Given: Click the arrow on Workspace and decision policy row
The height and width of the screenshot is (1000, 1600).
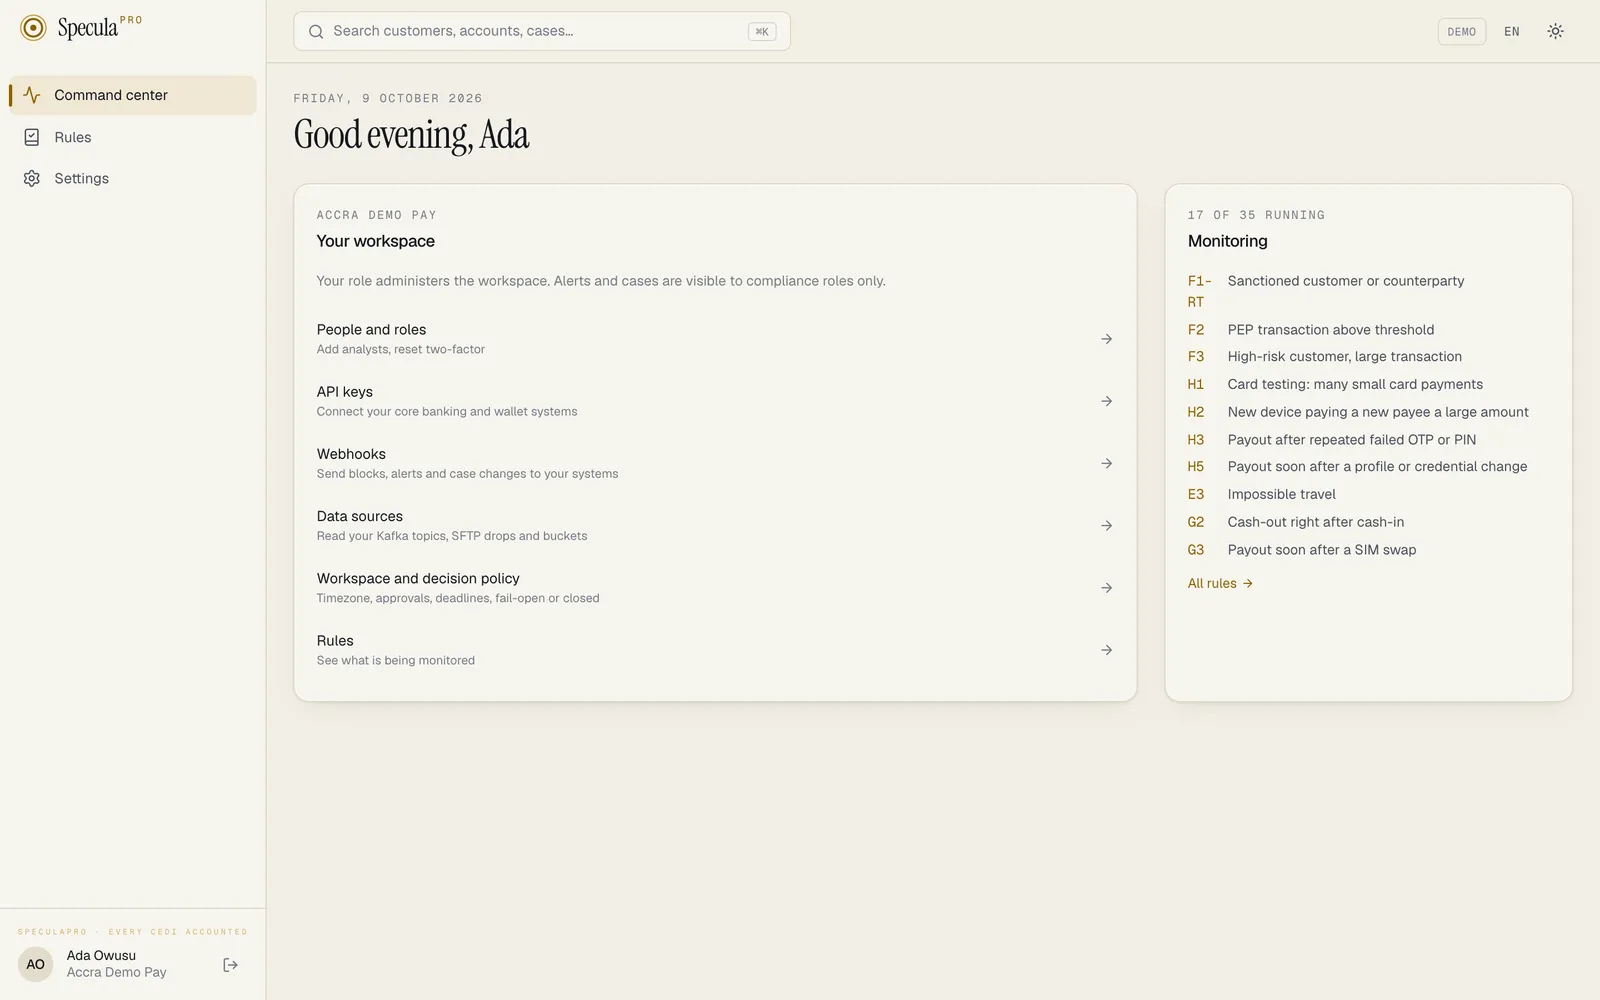Looking at the screenshot, I should tap(1106, 588).
